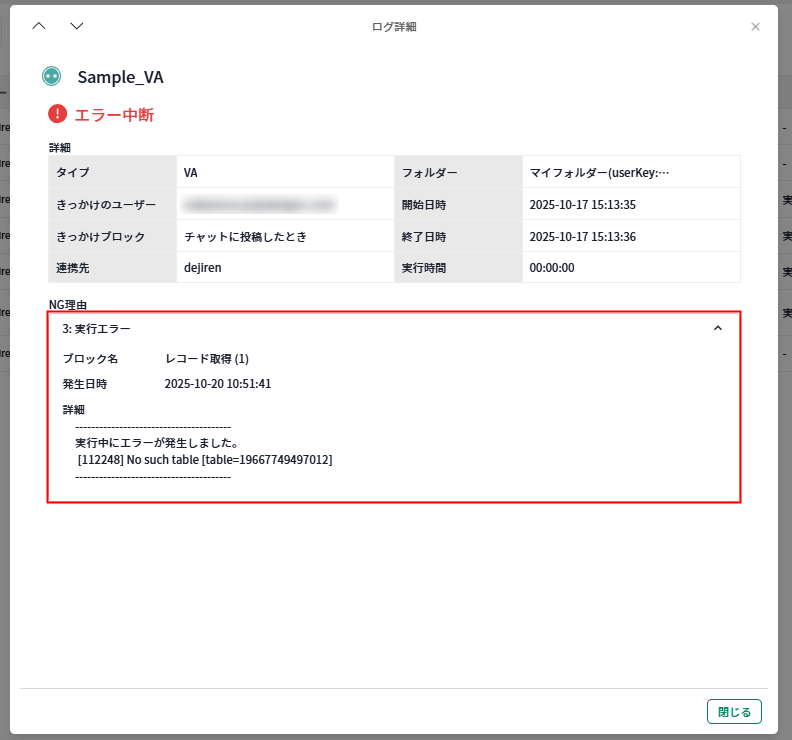This screenshot has height=740, width=792.
Task: Select the start time 2025-10-17 15:13:35
Action: click(582, 204)
